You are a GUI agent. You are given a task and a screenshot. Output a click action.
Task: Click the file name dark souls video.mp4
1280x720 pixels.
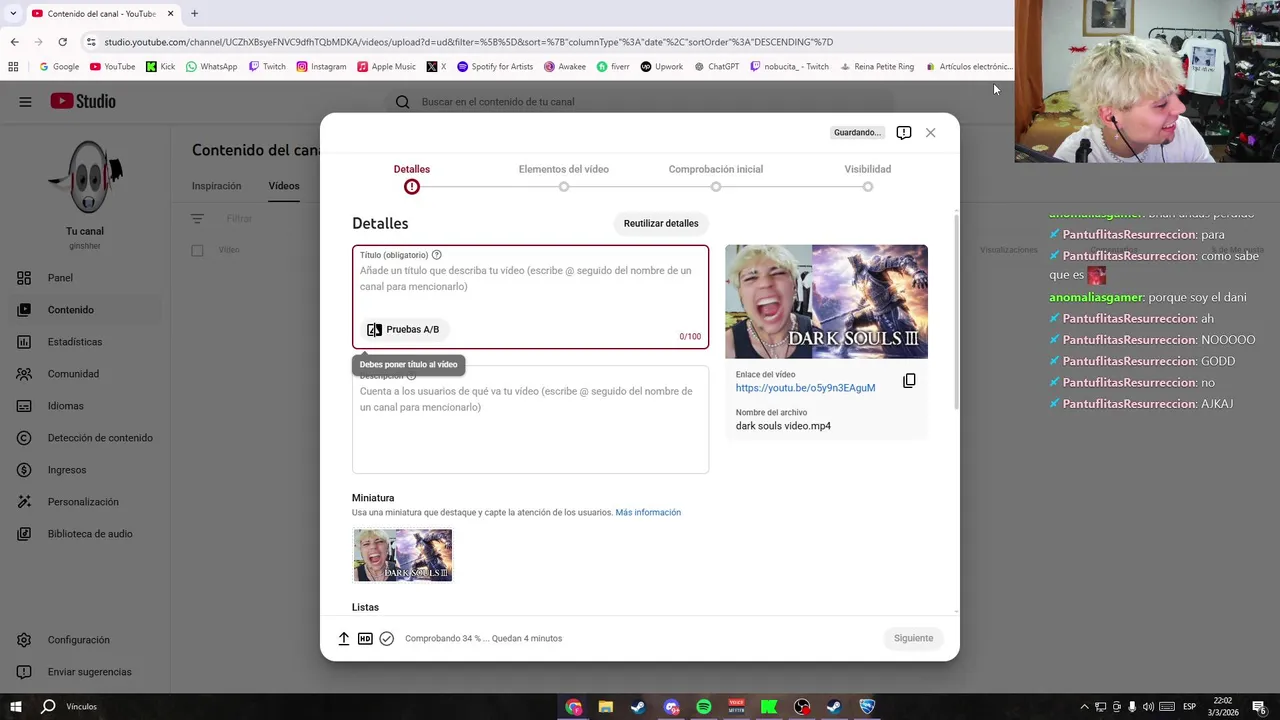pos(783,426)
